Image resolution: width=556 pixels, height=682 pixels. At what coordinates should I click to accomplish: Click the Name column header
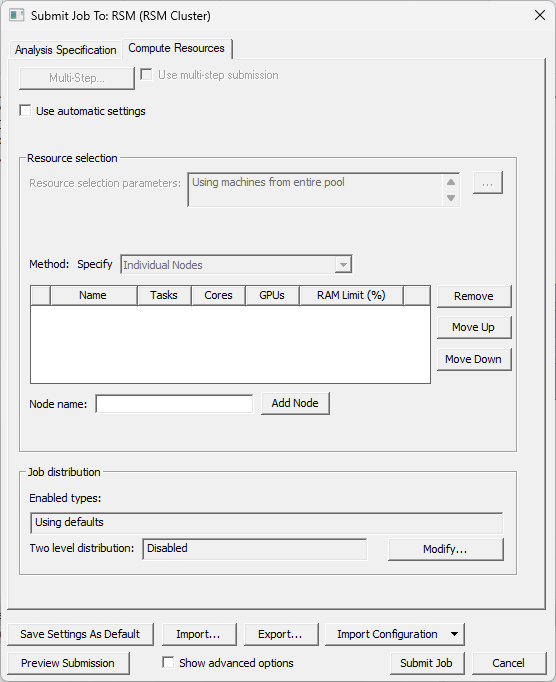[93, 296]
